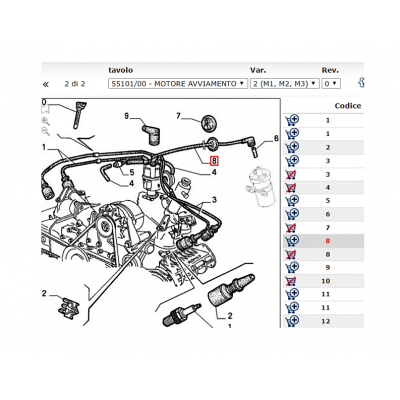Click crossed-out cart icon for black code 8
Viewport: 400px width, 400px height.
click(291, 254)
